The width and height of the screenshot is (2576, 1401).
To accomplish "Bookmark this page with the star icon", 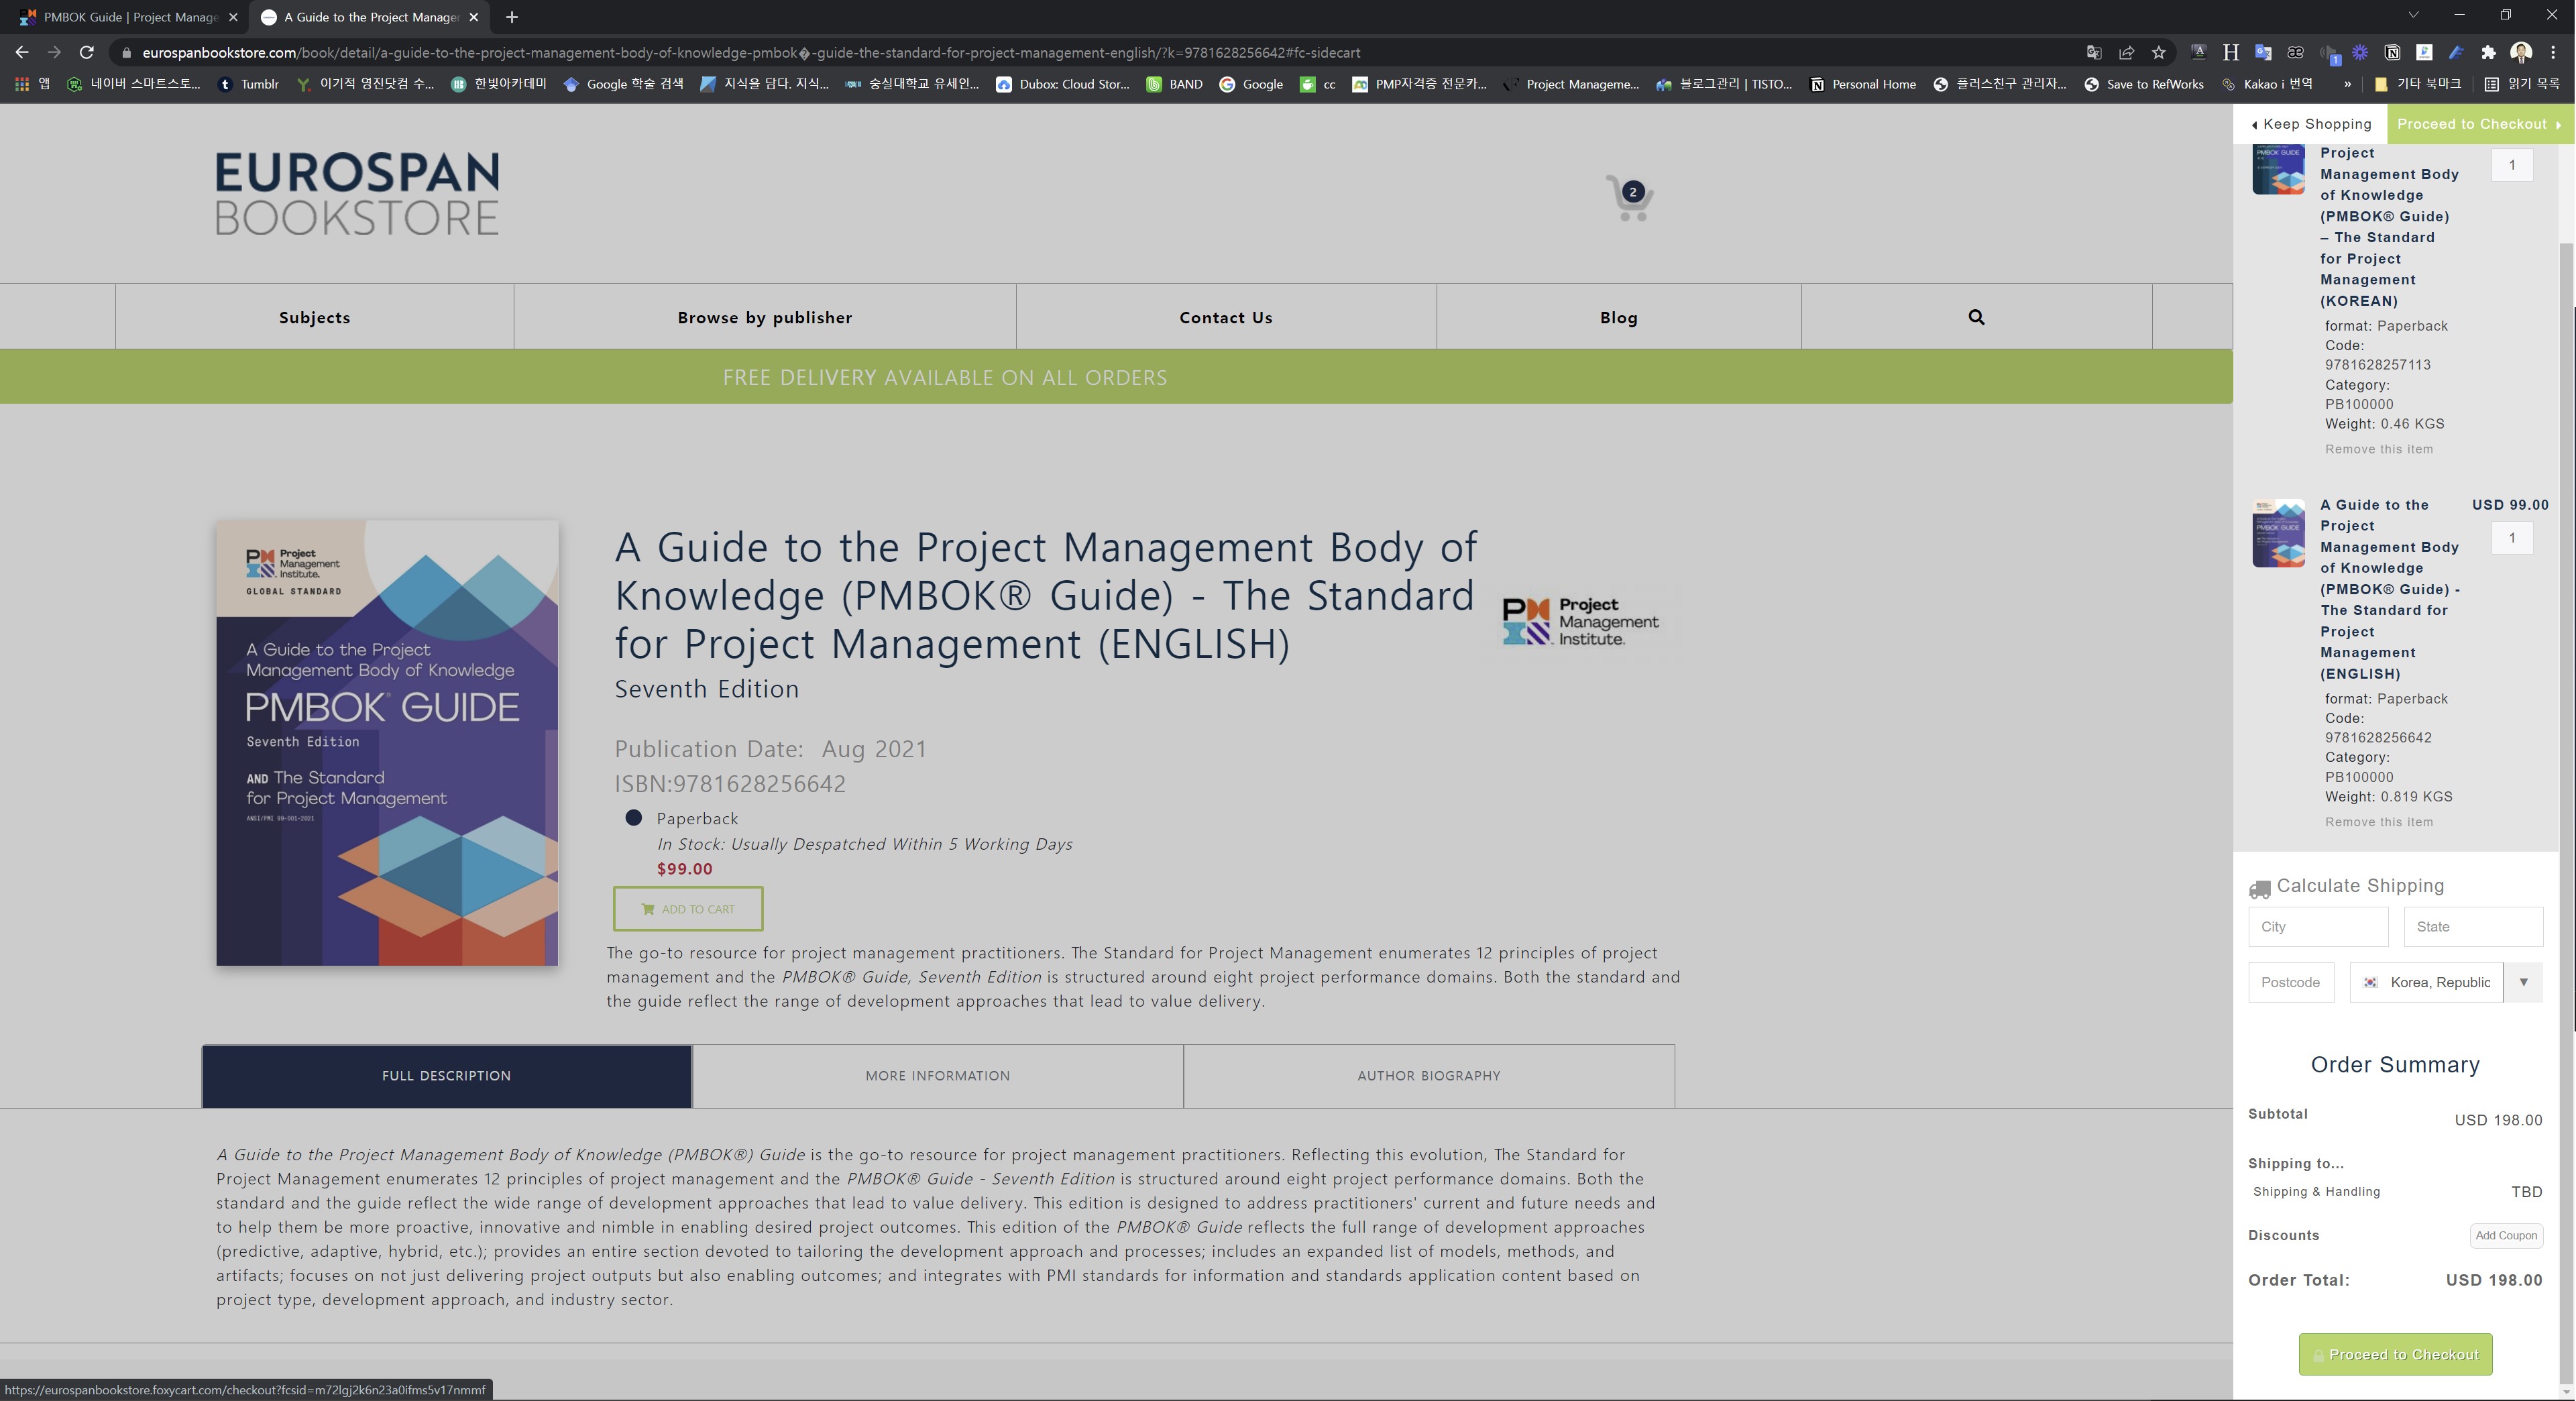I will point(2159,53).
